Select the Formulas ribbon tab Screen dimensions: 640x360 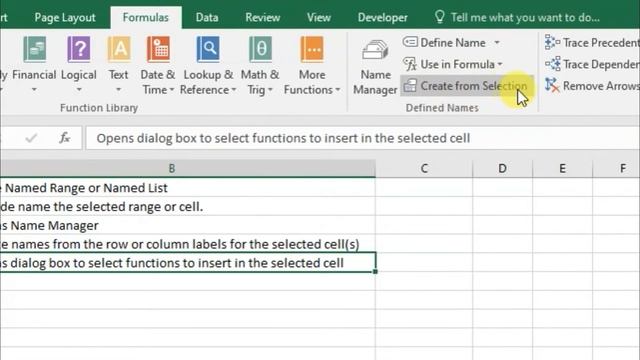coord(146,18)
